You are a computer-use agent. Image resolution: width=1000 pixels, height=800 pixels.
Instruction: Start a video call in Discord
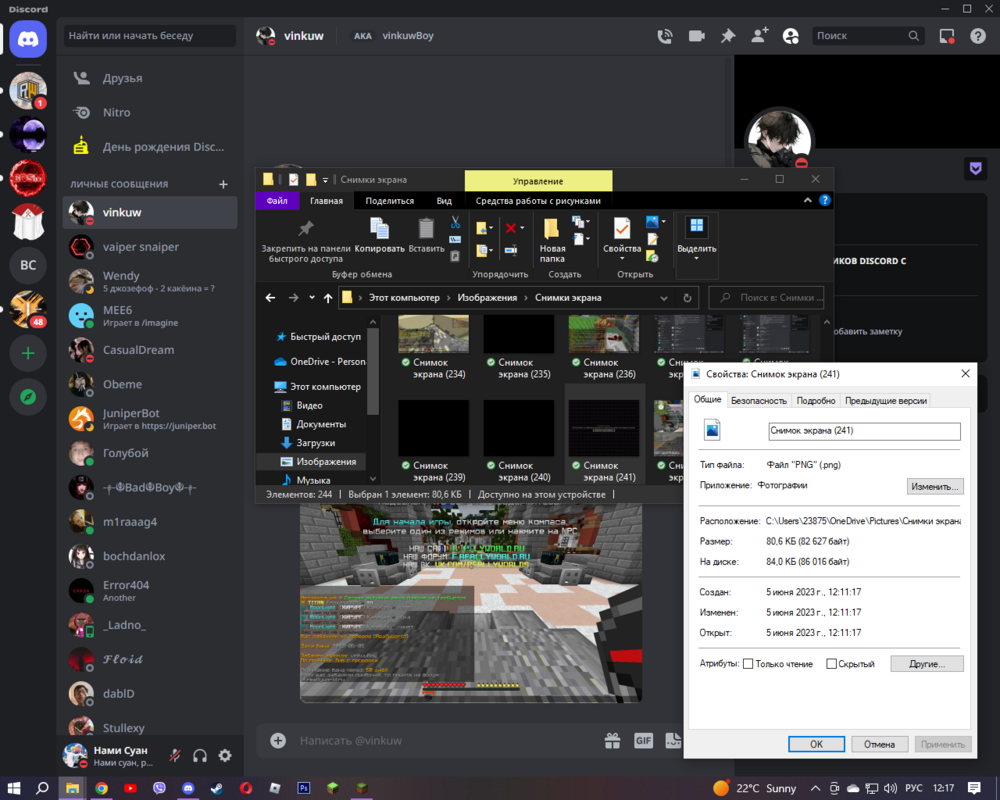click(x=696, y=36)
